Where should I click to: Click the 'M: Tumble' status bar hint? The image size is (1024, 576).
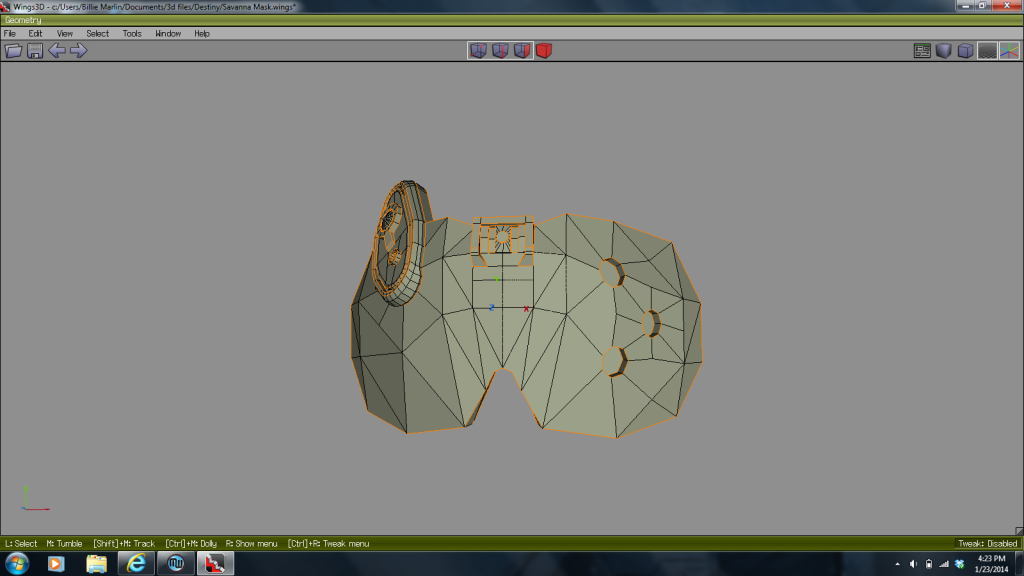pyautogui.click(x=64, y=543)
